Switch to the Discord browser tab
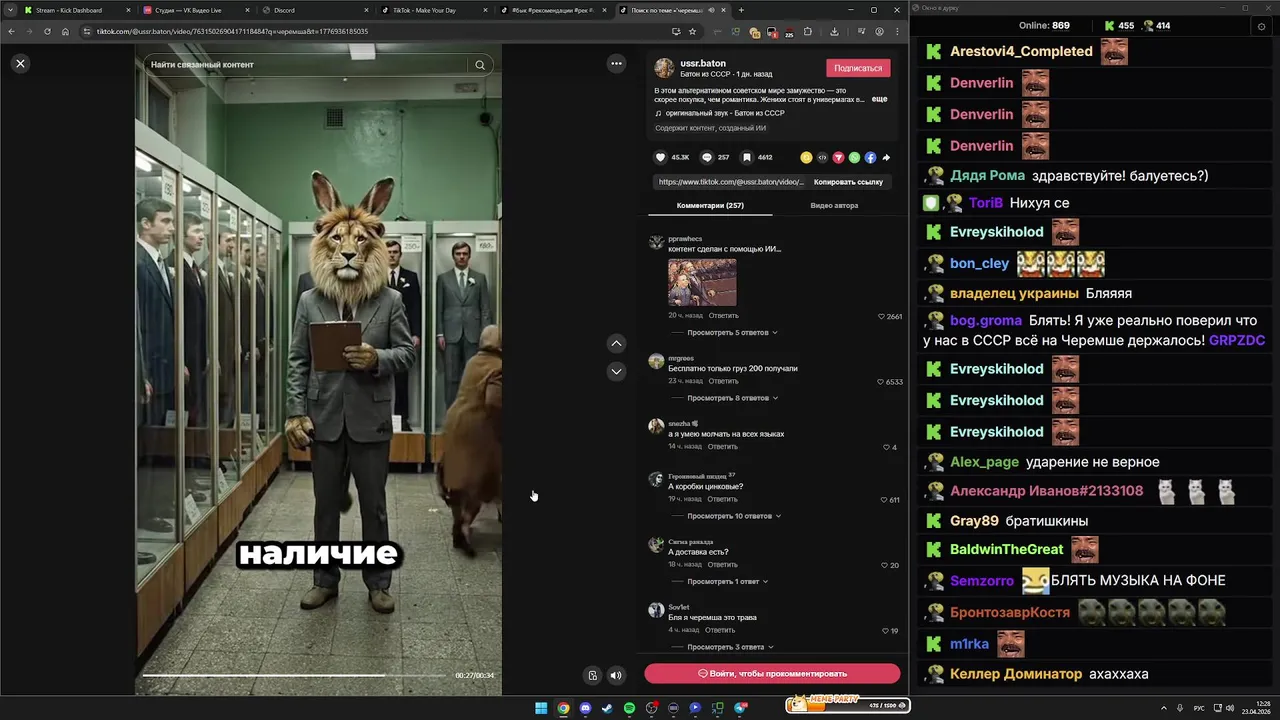Image resolution: width=1280 pixels, height=720 pixels. 313,10
